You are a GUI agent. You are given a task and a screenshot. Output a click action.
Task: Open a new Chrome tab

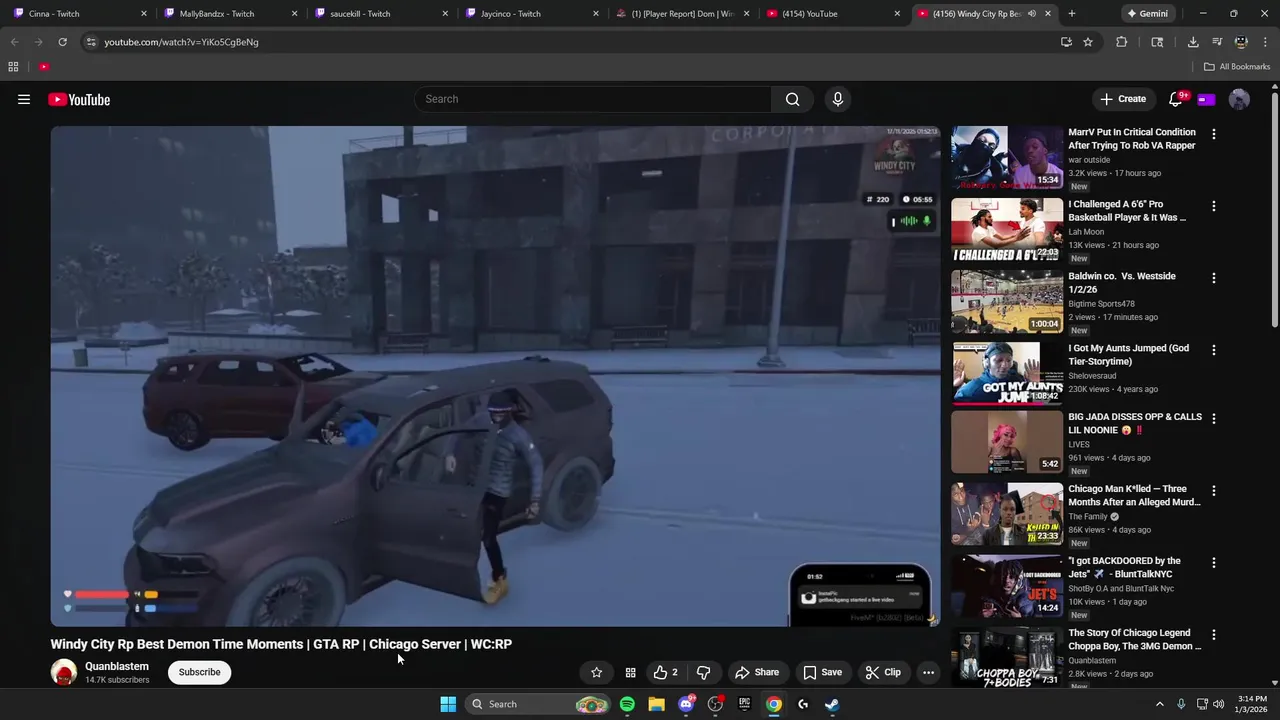(x=1072, y=14)
